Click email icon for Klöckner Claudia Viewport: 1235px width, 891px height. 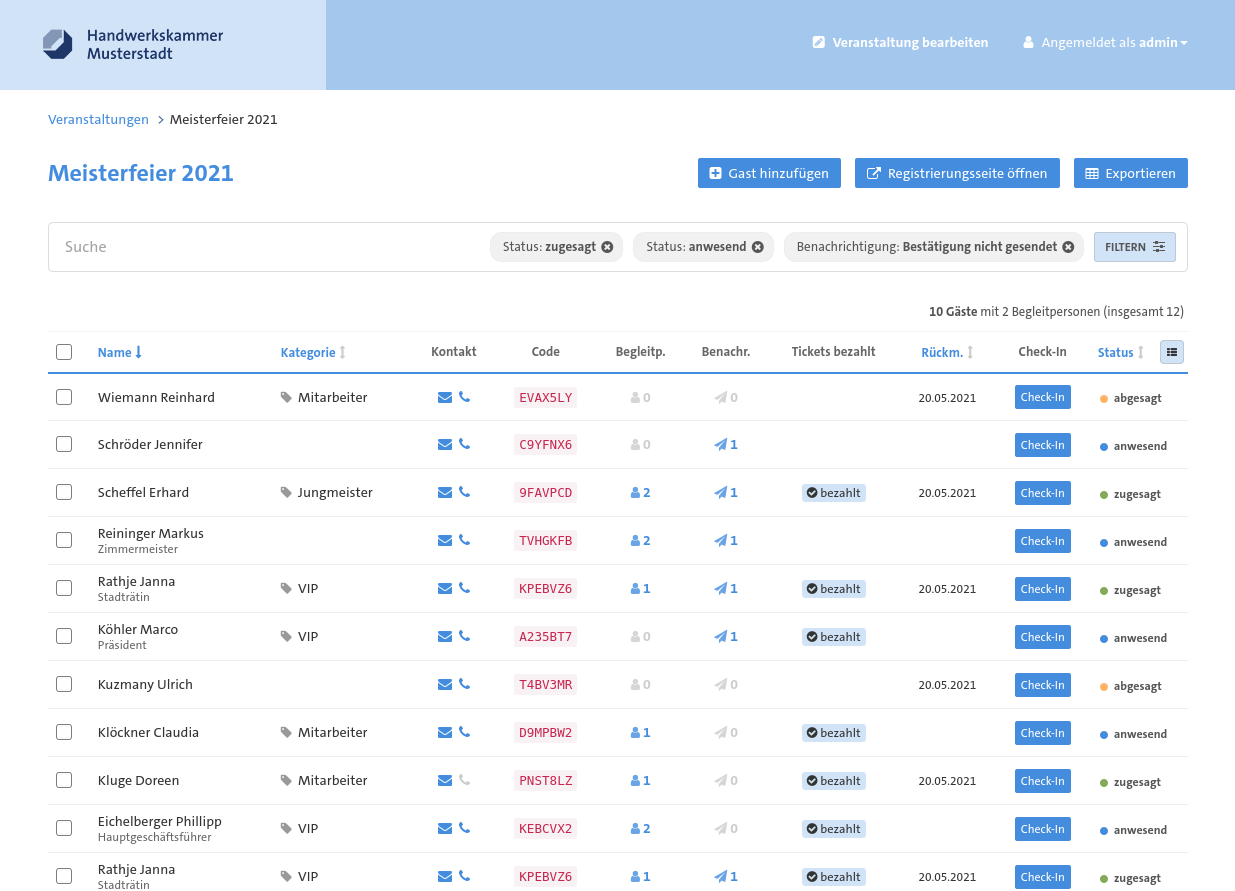click(445, 732)
